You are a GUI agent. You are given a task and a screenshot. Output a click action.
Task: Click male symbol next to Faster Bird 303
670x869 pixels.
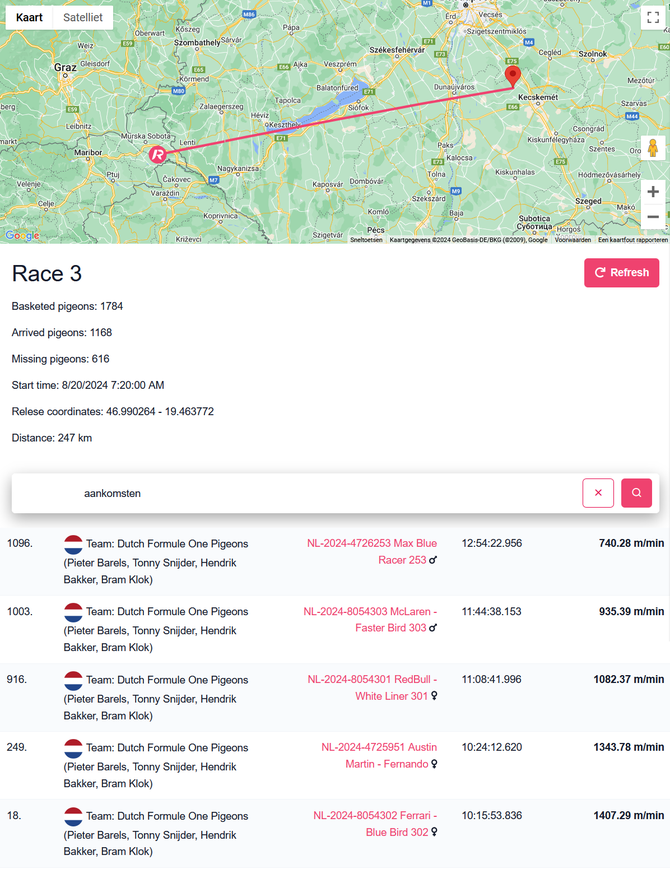(x=433, y=628)
